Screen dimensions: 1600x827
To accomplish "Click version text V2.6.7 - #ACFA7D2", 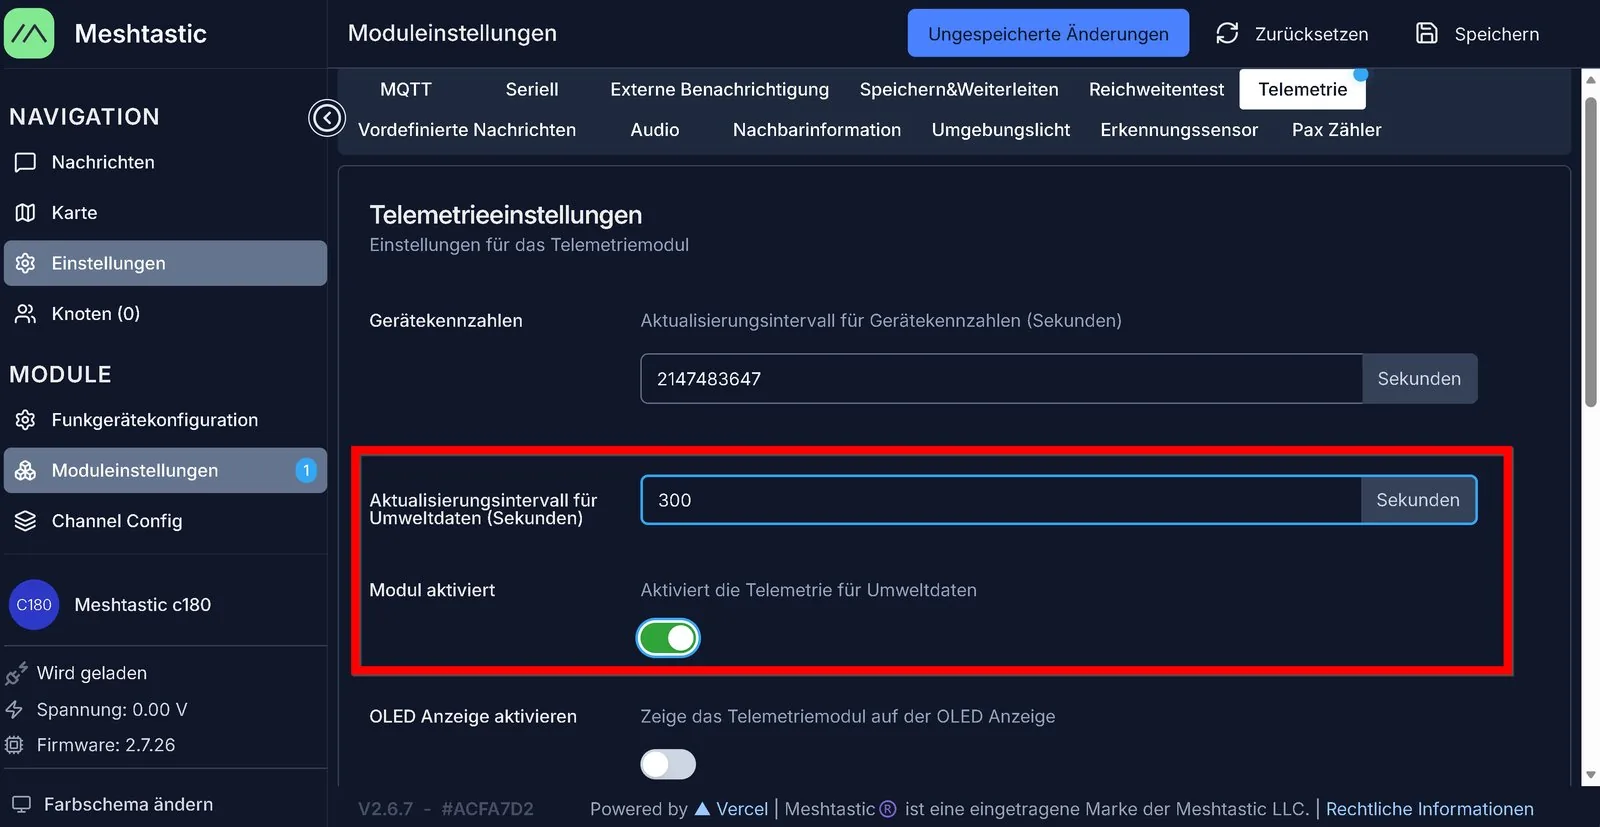I will click(446, 809).
